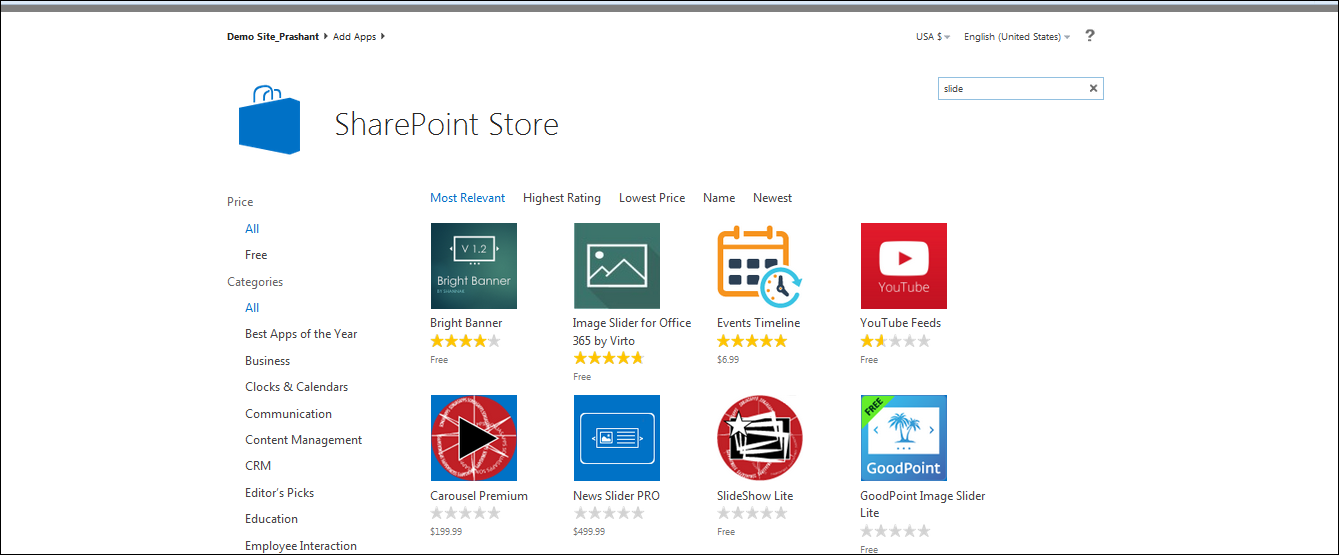Image resolution: width=1339 pixels, height=555 pixels.
Task: Click the Image Slider Virto star rating
Action: click(x=608, y=358)
